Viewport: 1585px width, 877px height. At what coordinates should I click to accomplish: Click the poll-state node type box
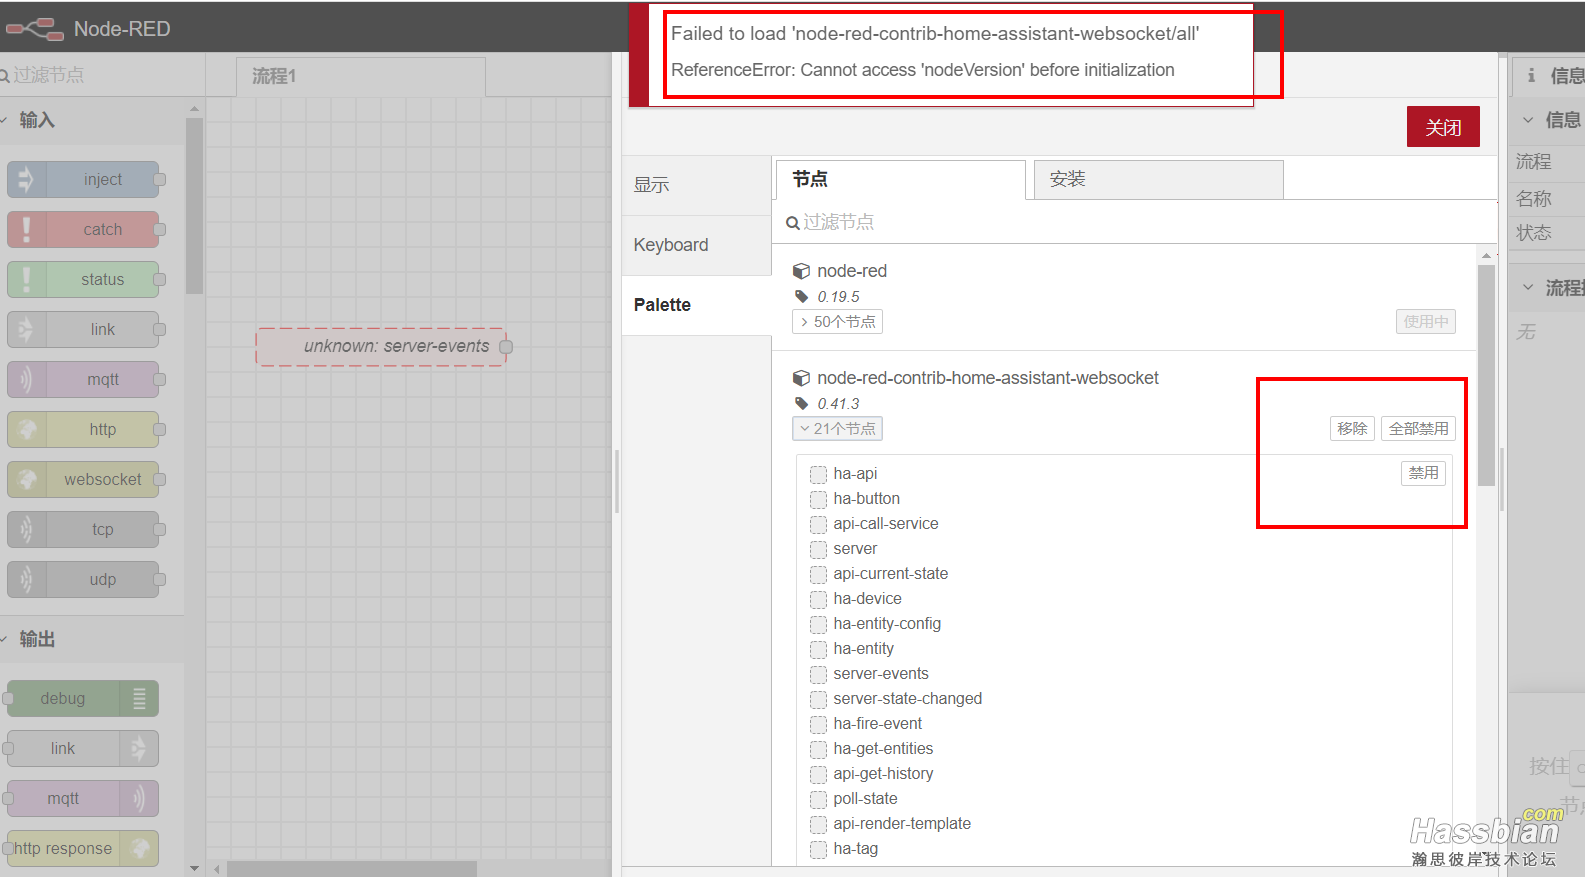click(x=818, y=799)
